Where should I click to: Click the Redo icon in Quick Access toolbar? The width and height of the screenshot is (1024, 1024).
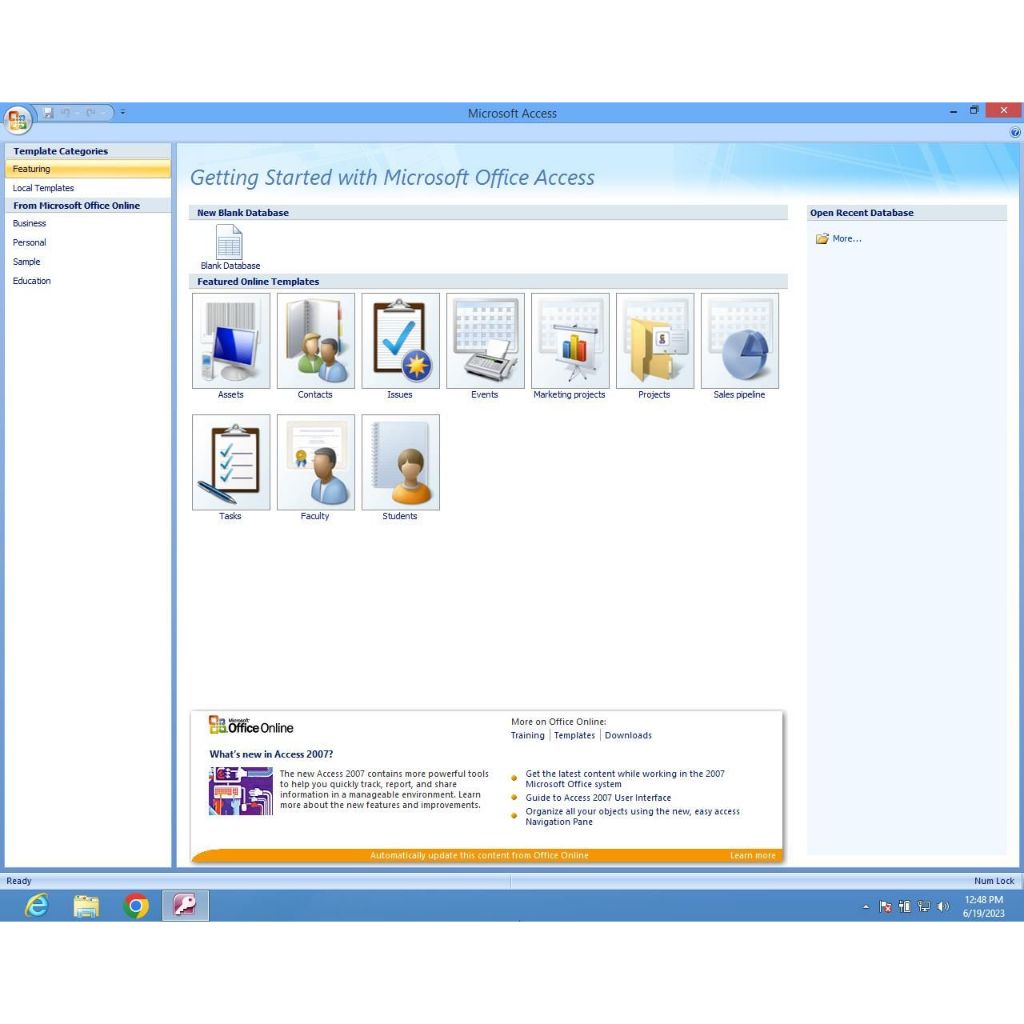91,113
